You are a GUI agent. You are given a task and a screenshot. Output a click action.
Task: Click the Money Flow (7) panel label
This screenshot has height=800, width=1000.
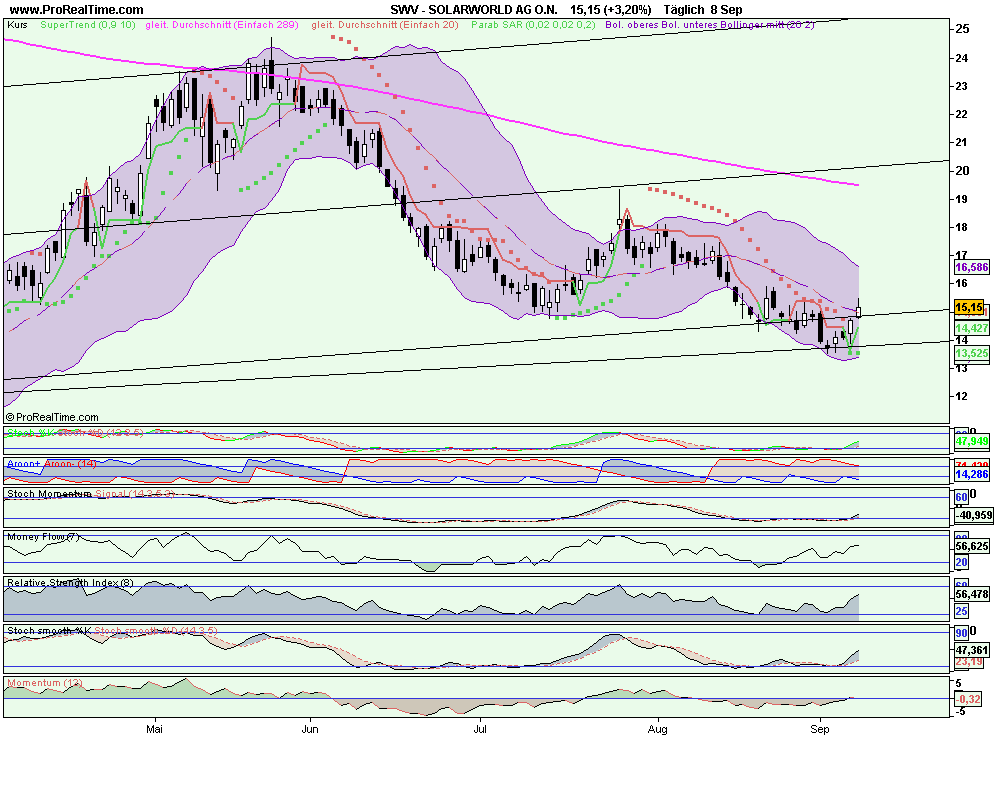tap(43, 537)
